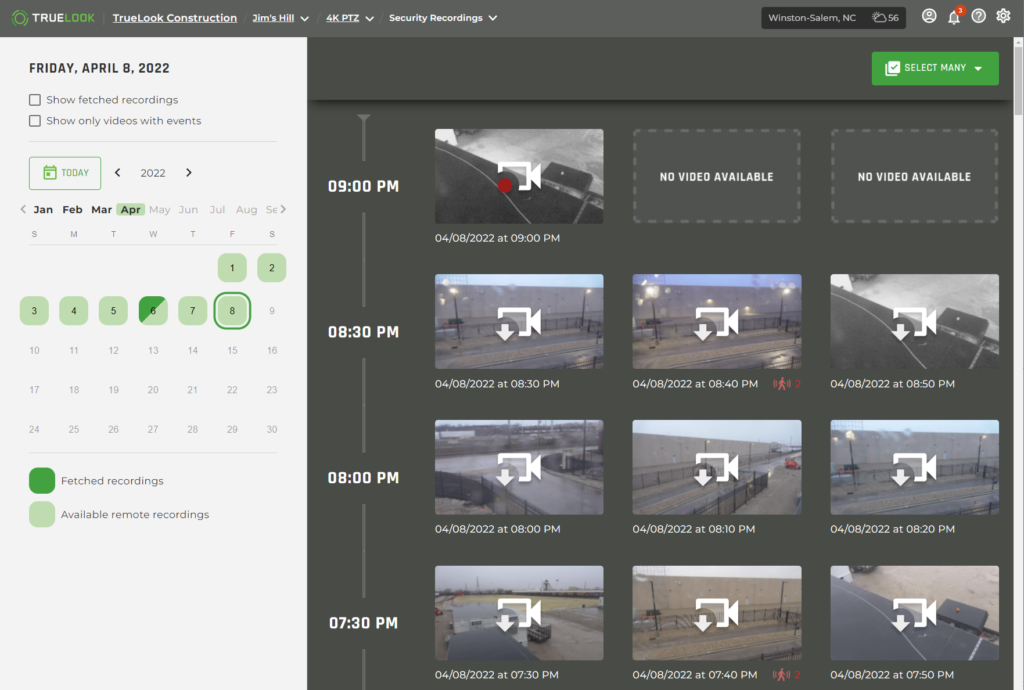The image size is (1024, 690).
Task: Click caption 04/08/2022 at 08:50 PM
Action: click(892, 384)
